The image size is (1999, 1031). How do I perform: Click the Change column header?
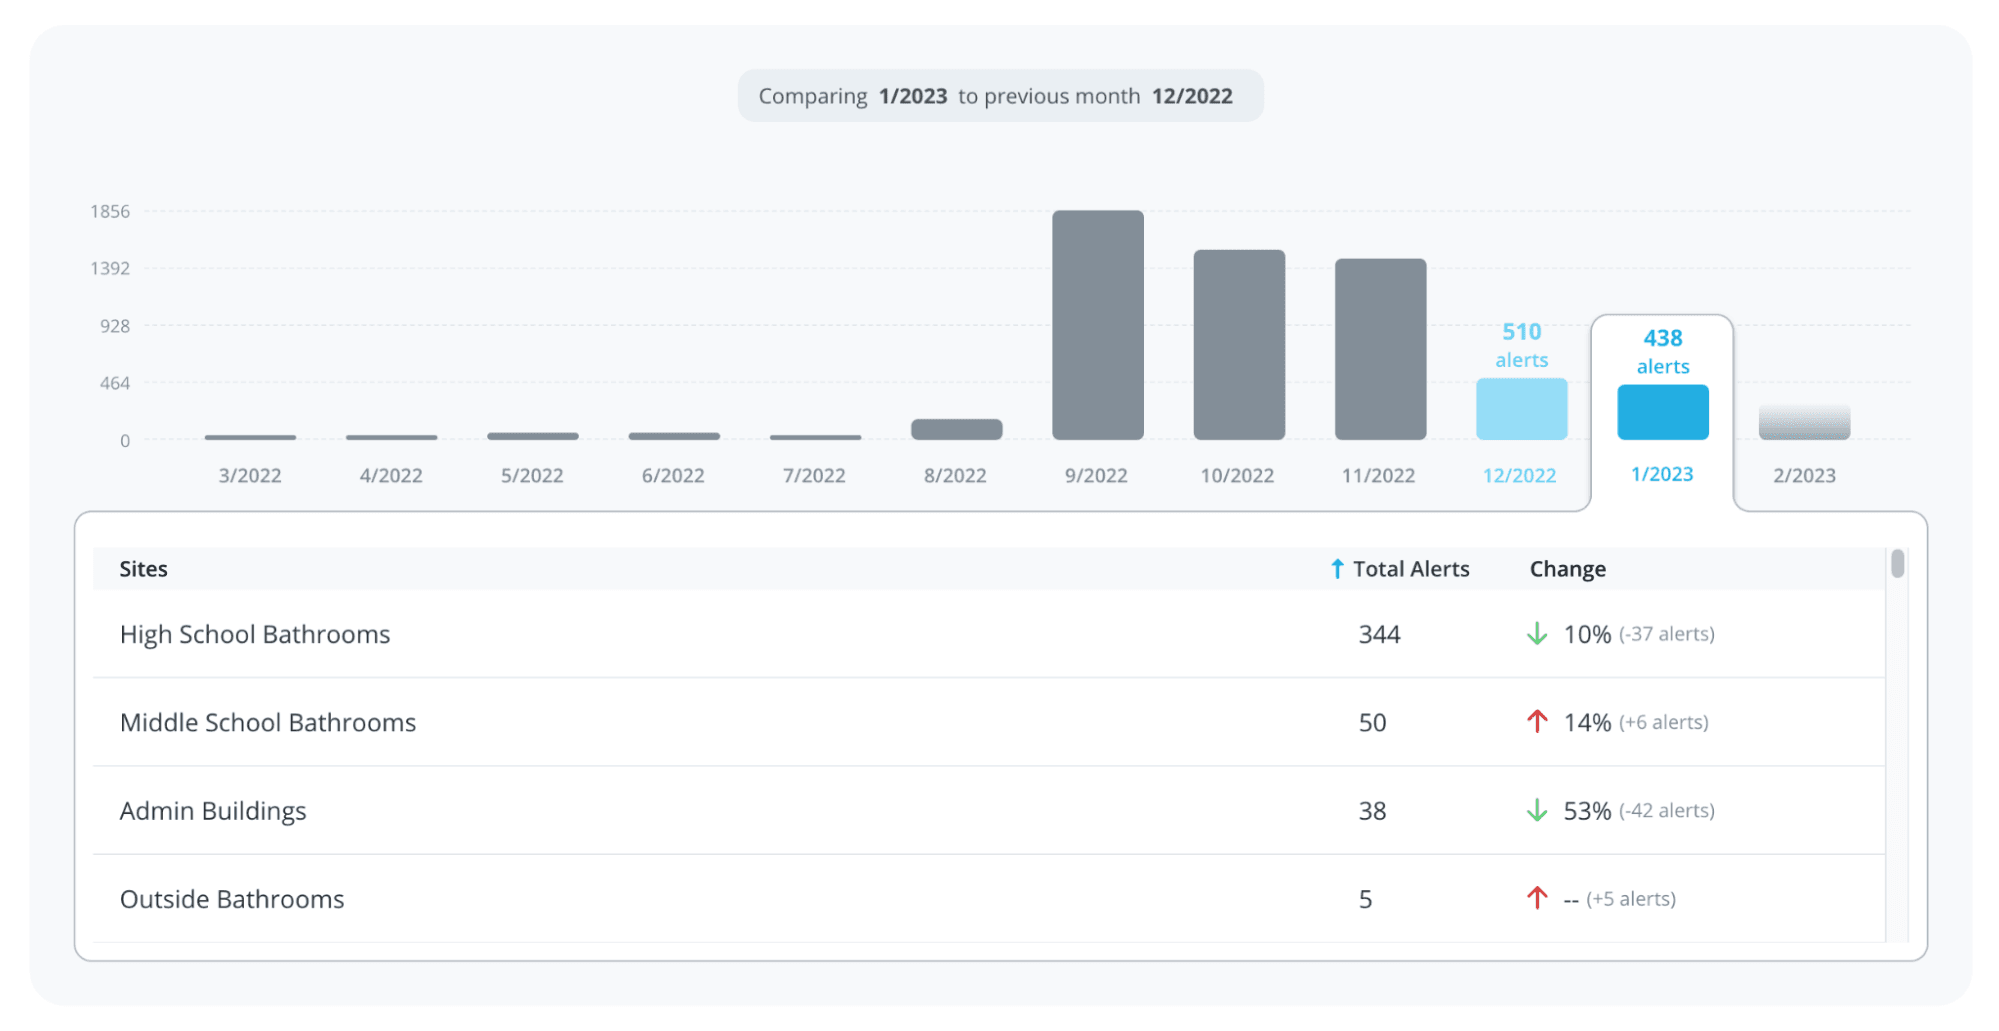(1567, 568)
